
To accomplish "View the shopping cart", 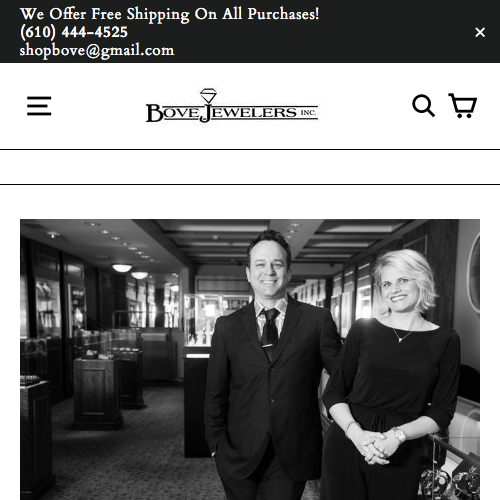I will coord(463,106).
